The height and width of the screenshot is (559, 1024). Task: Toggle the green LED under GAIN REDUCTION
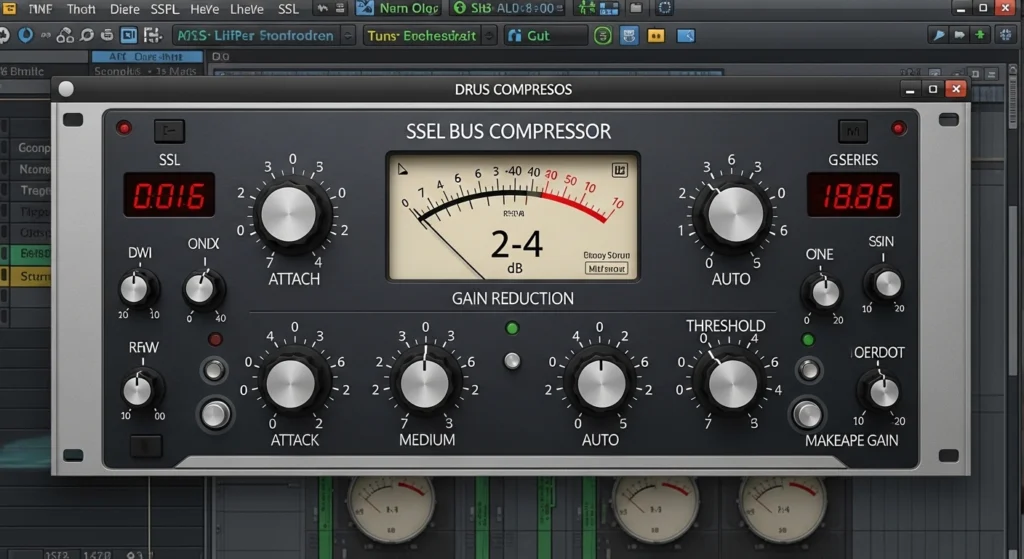click(512, 328)
